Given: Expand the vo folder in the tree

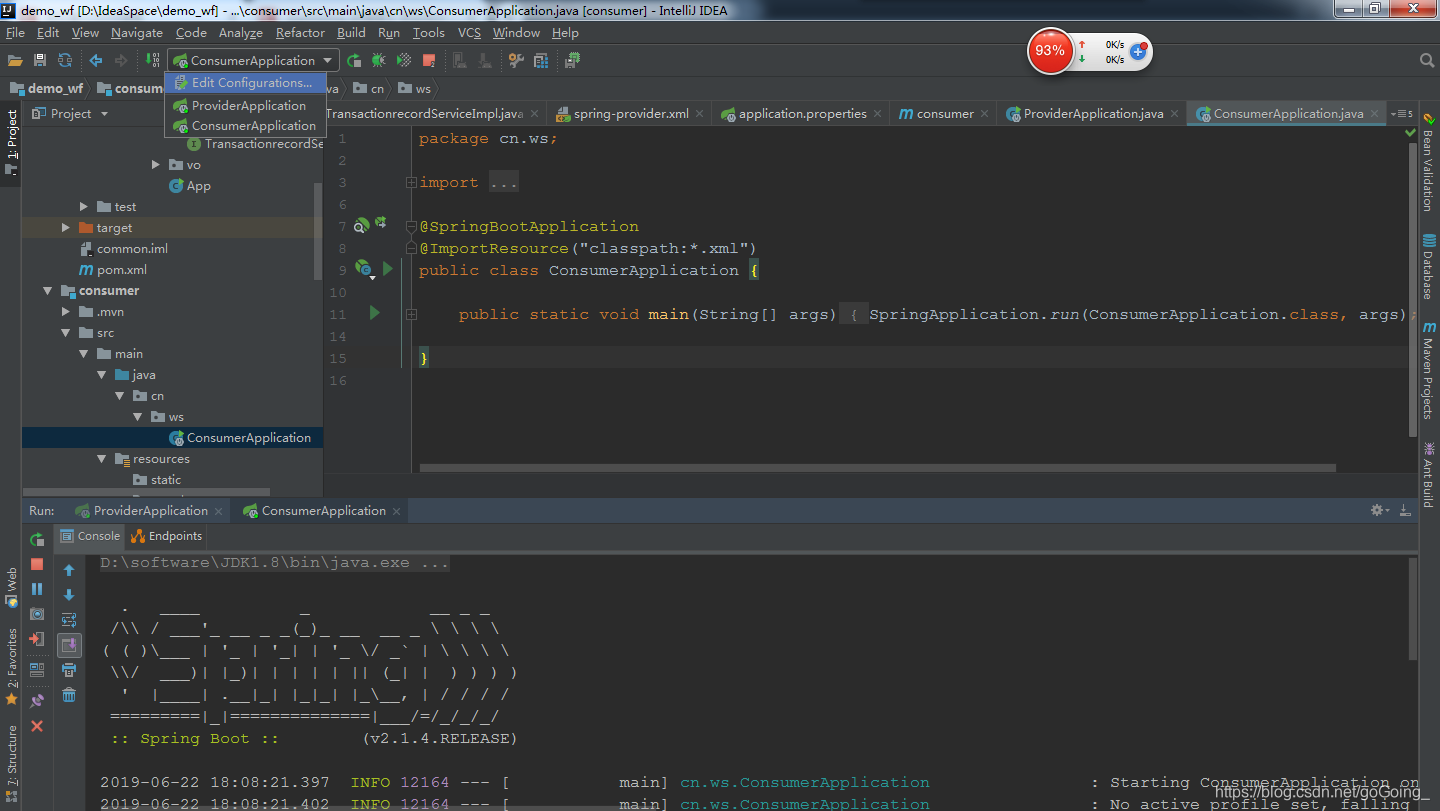Looking at the screenshot, I should pyautogui.click(x=156, y=165).
